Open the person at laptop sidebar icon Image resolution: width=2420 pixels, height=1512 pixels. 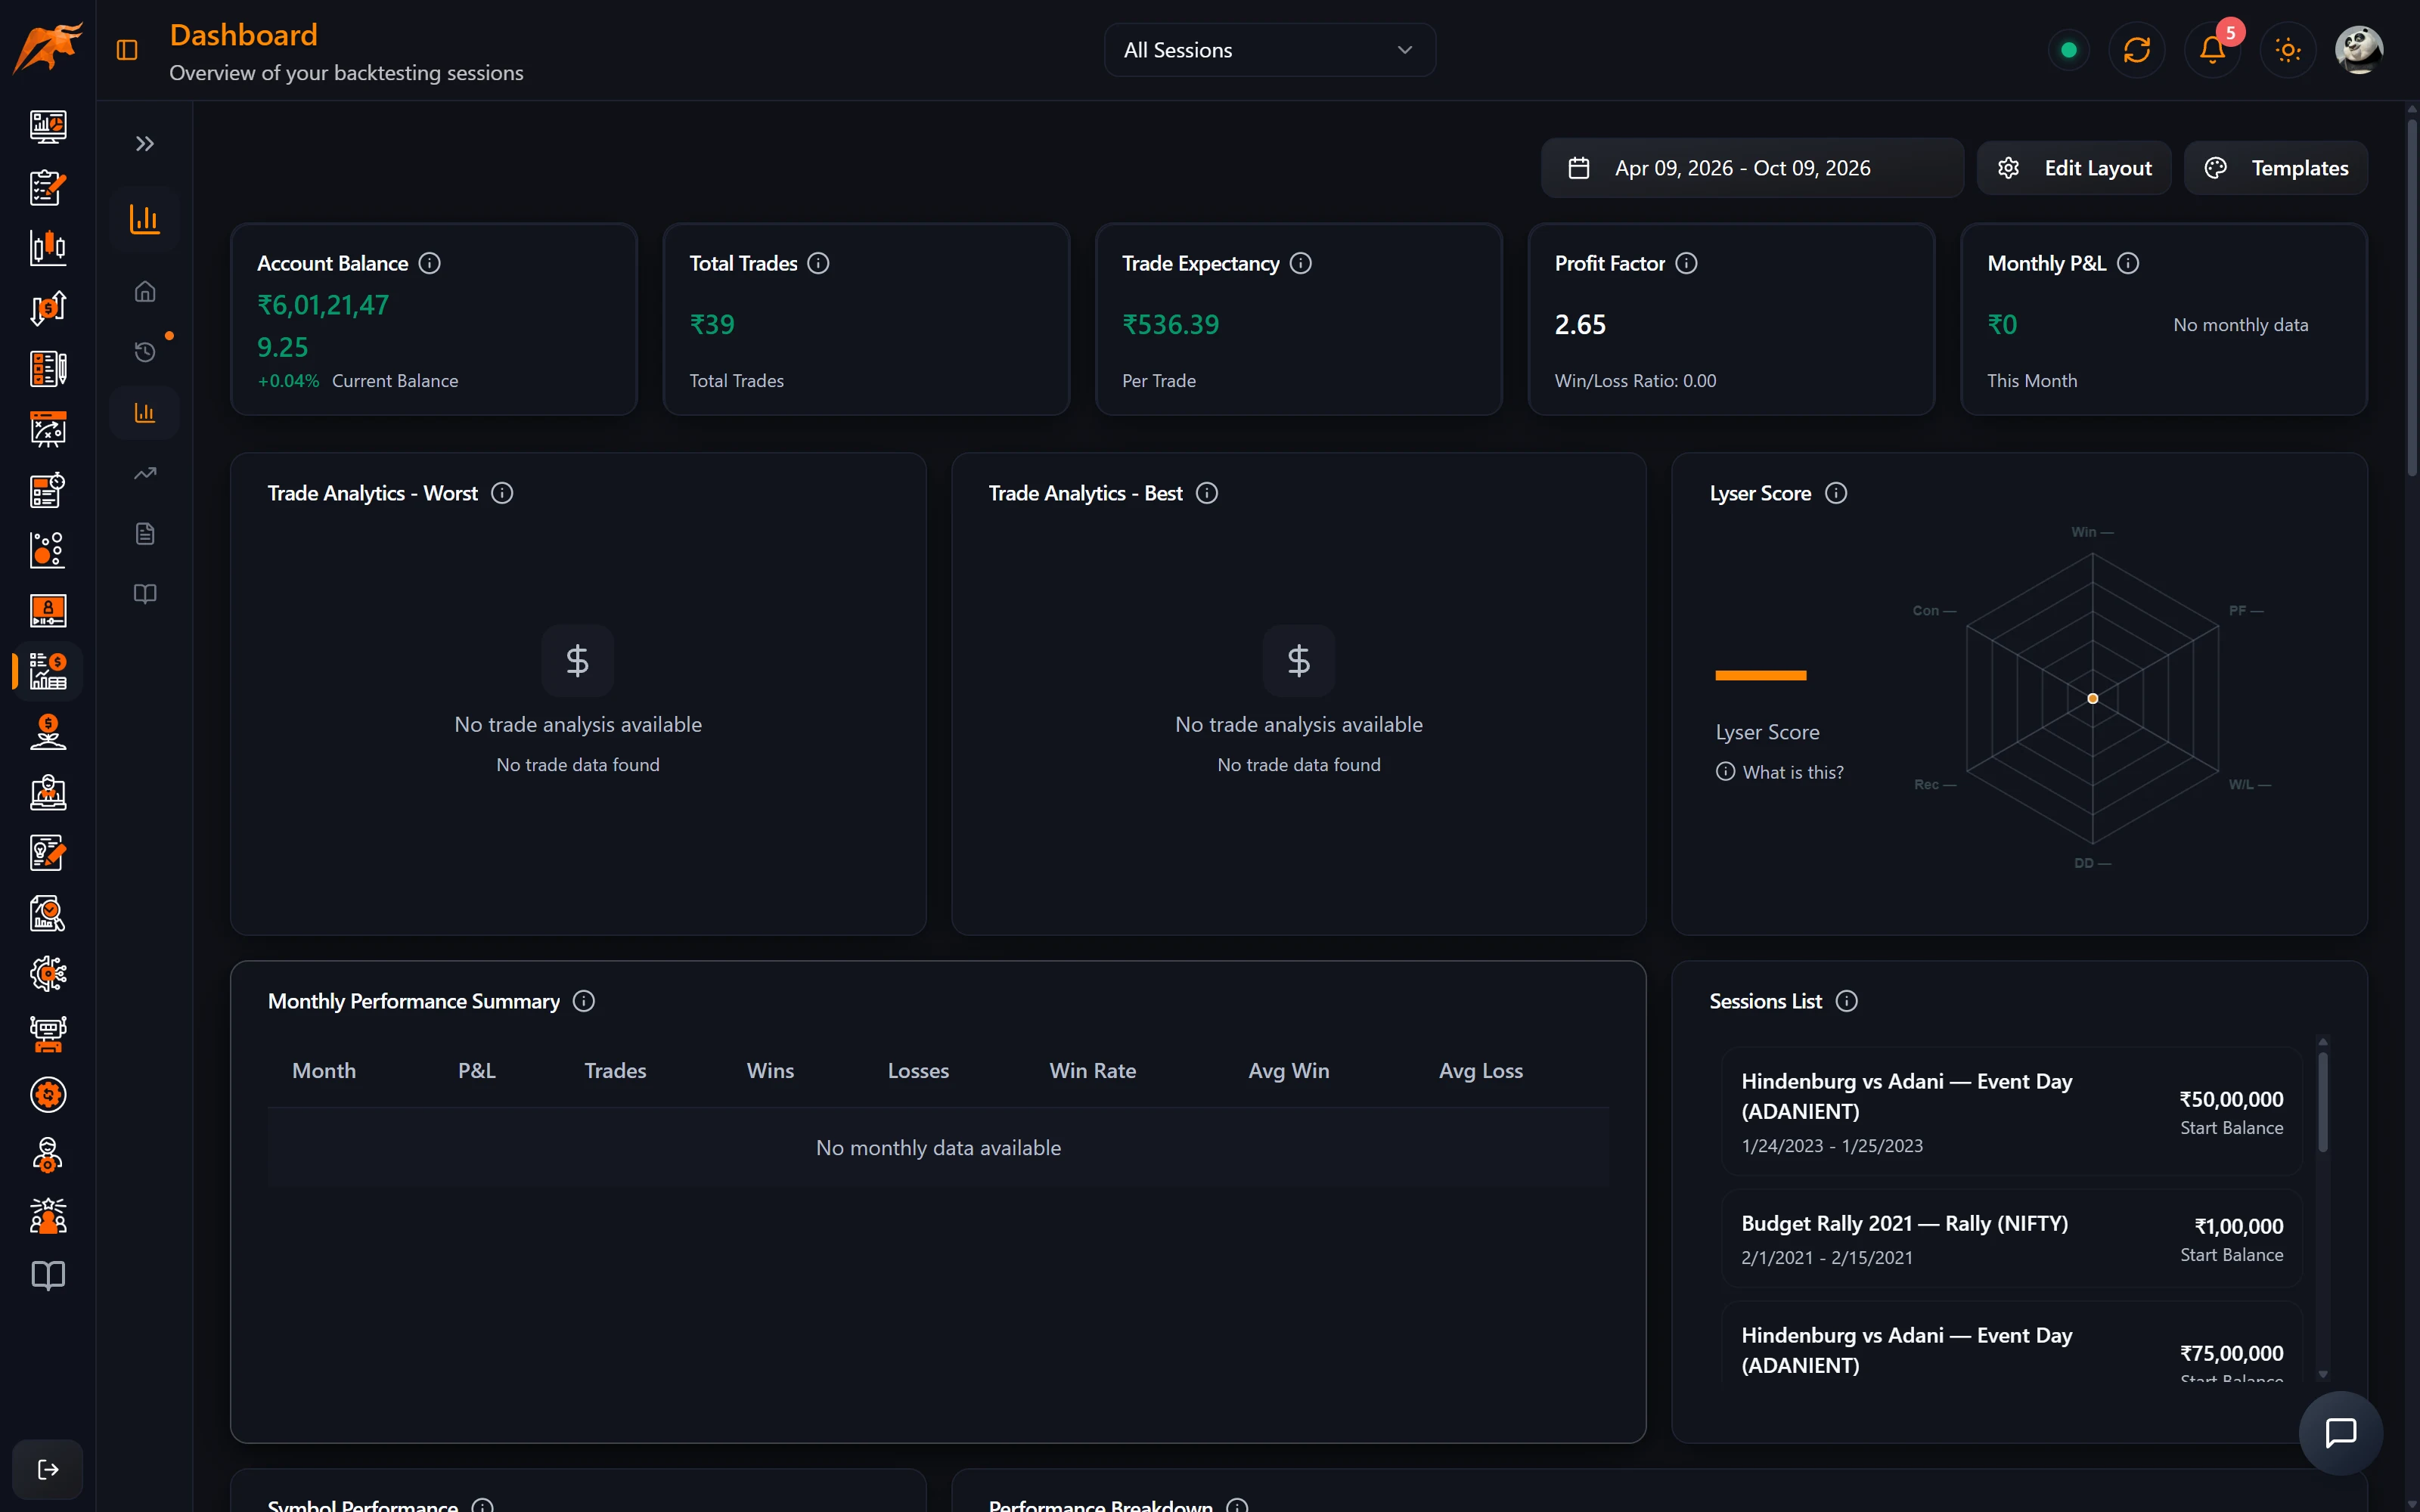48,793
